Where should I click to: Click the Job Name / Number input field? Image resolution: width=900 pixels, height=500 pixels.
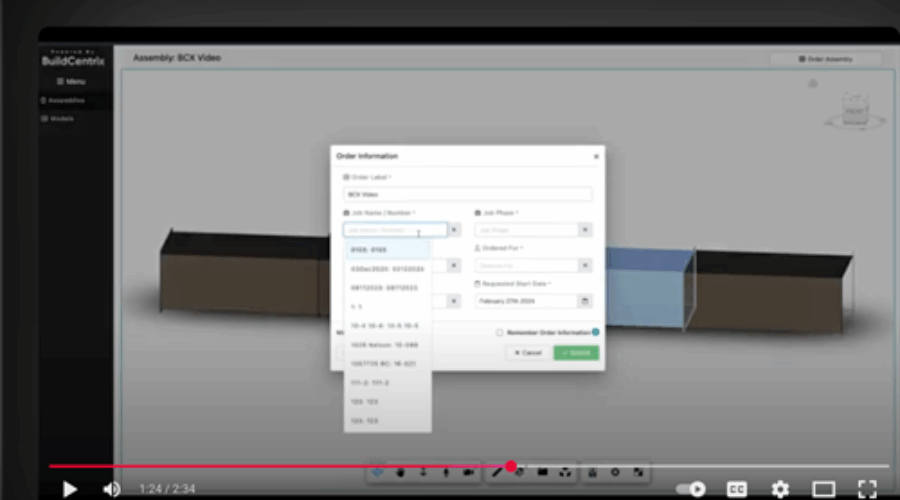pos(395,230)
